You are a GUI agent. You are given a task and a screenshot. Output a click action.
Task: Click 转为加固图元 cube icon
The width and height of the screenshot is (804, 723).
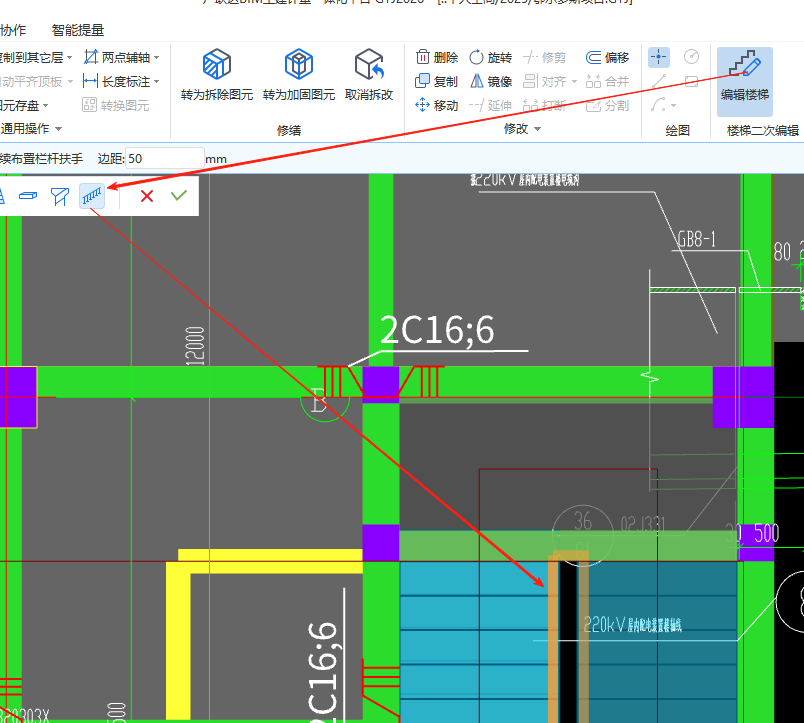pos(298,64)
